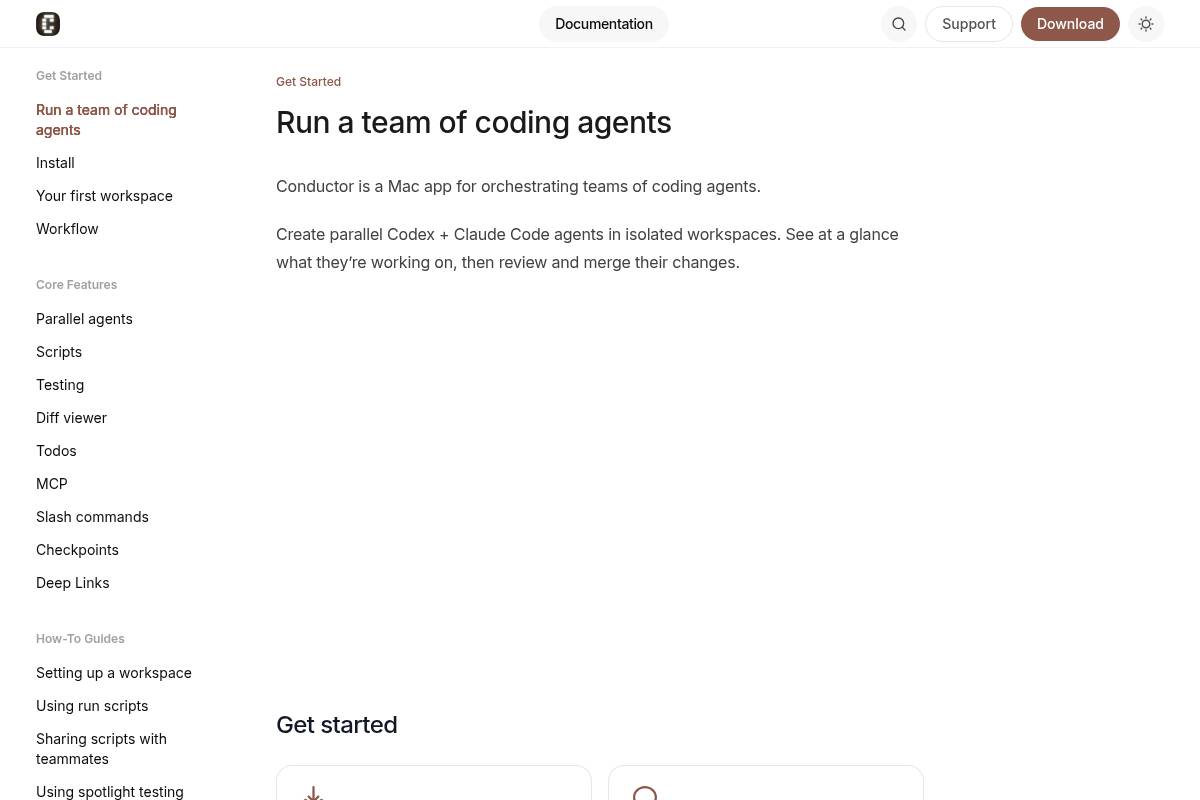Screen dimensions: 1200x800
Task: Click the Conductor logo icon
Action: (48, 24)
